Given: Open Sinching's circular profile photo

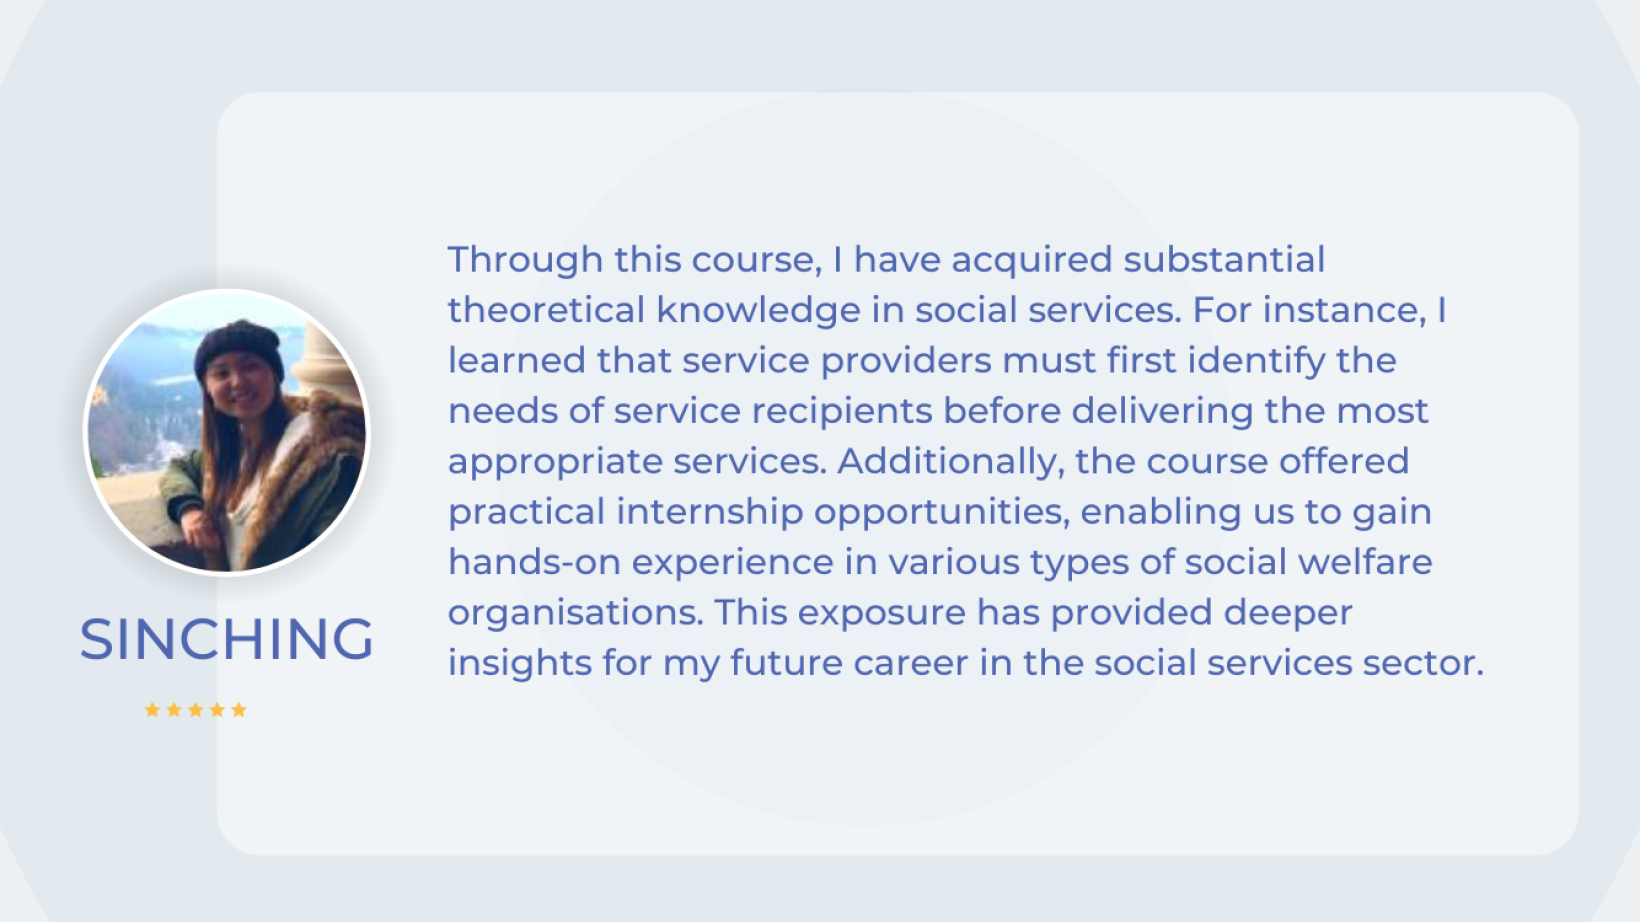Looking at the screenshot, I should pos(227,432).
